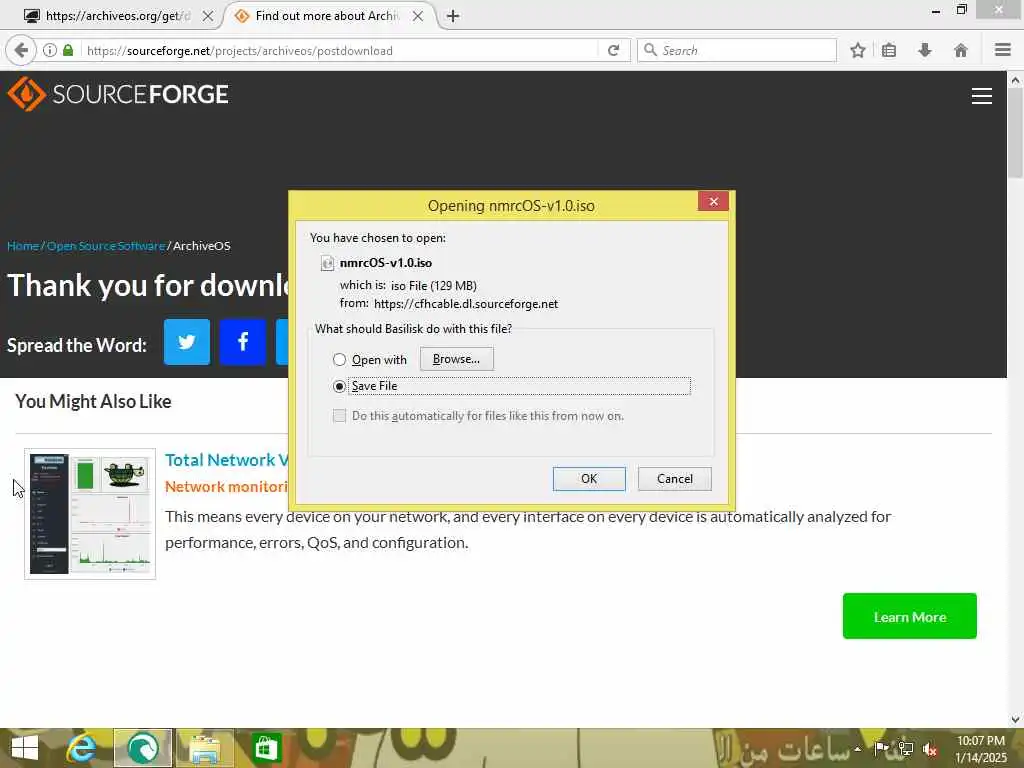This screenshot has width=1024, height=768.
Task: Click into the address bar URL field
Action: [340, 50]
